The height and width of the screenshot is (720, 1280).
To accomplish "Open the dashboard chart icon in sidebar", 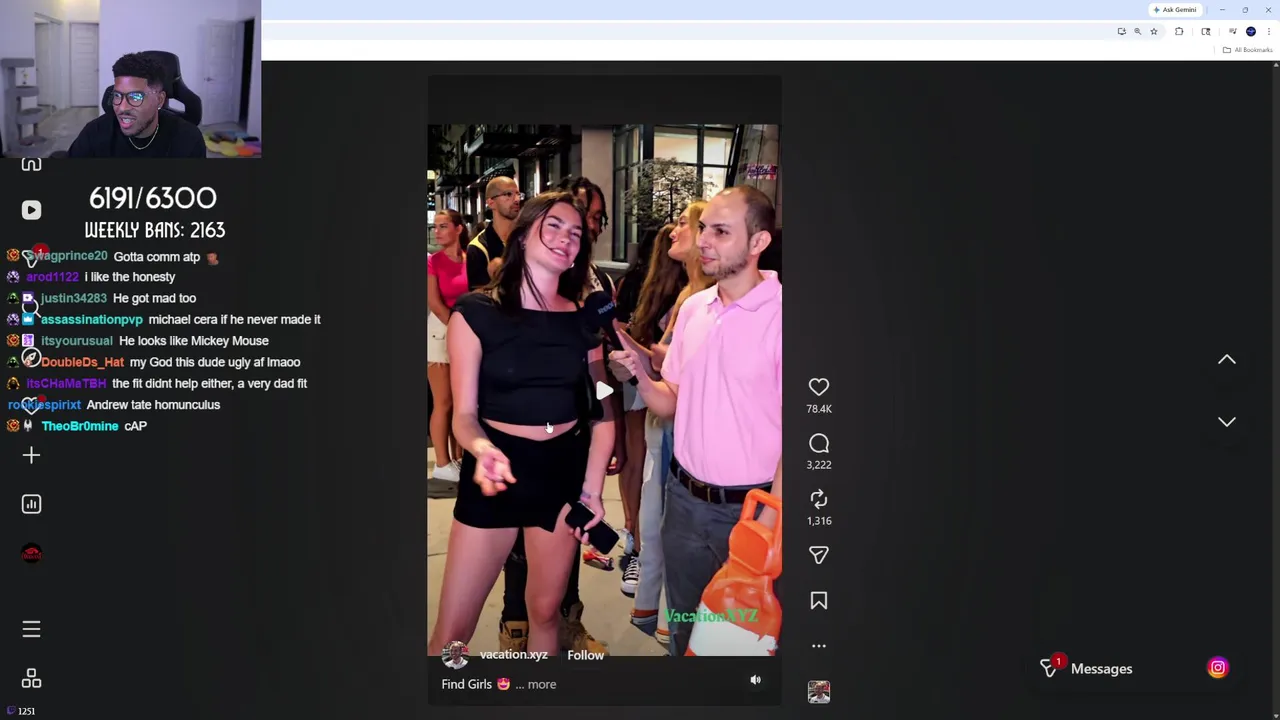I will [x=31, y=504].
